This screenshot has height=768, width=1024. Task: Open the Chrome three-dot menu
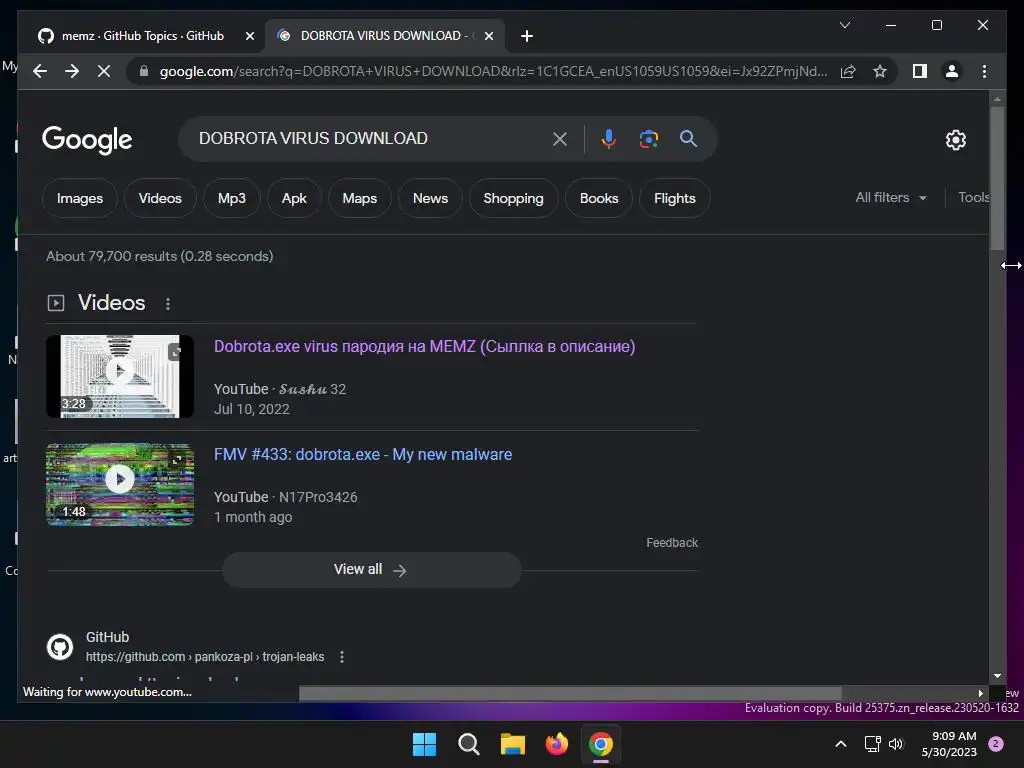[x=984, y=71]
